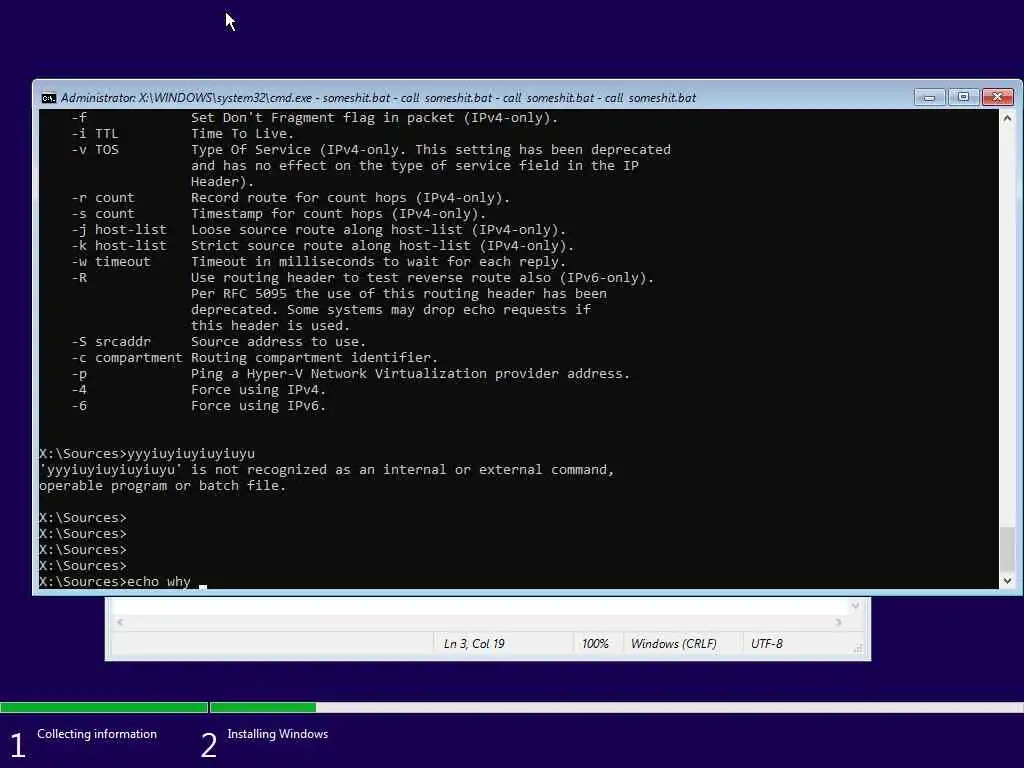The width and height of the screenshot is (1024, 768).
Task: Click the '-i TTL Time To Live.' line
Action: pyautogui.click(x=183, y=133)
